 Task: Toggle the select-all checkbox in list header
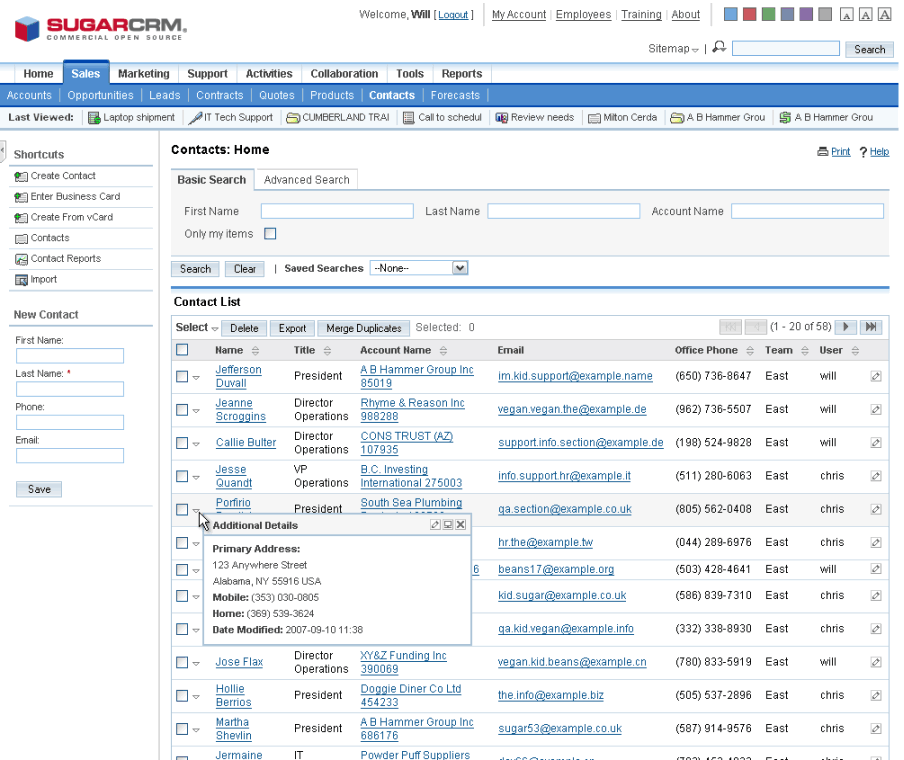click(182, 349)
